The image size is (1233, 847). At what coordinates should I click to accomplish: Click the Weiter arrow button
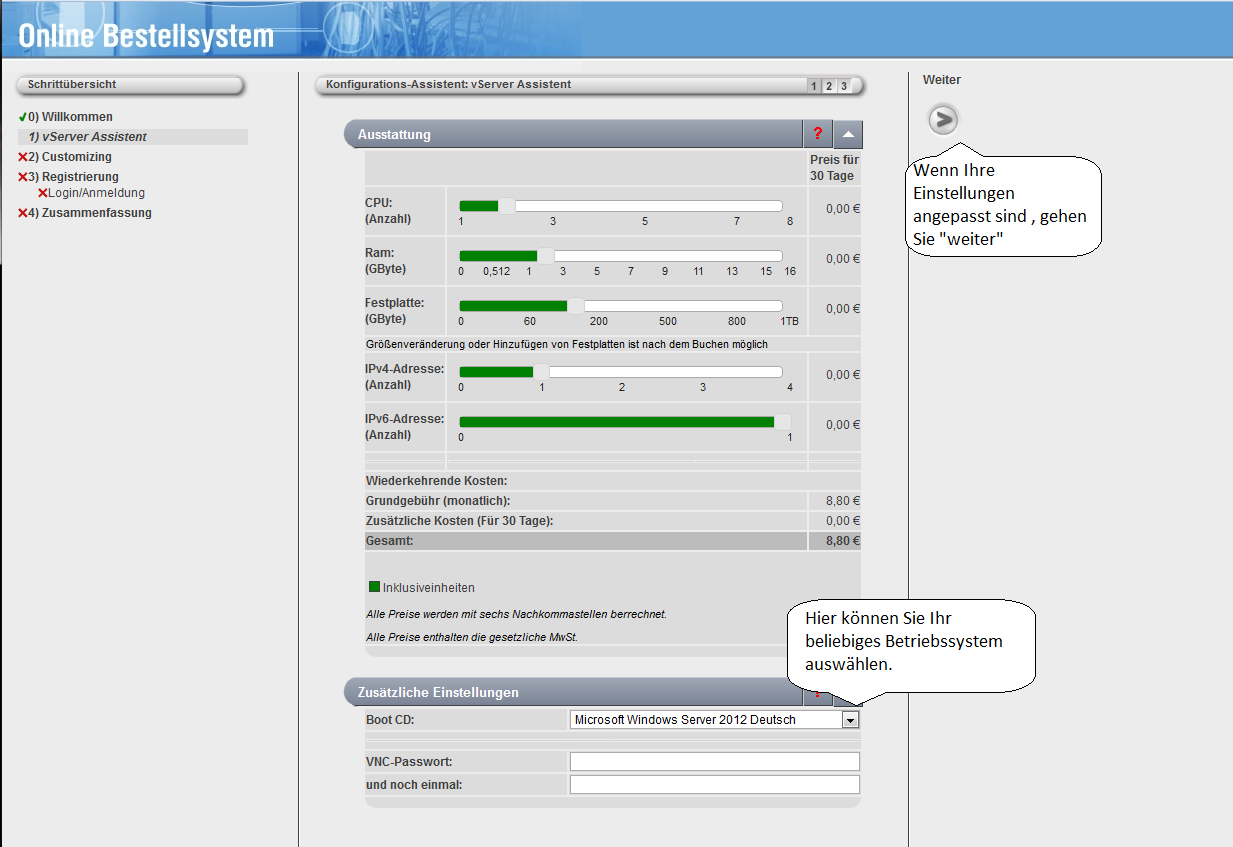(x=942, y=120)
